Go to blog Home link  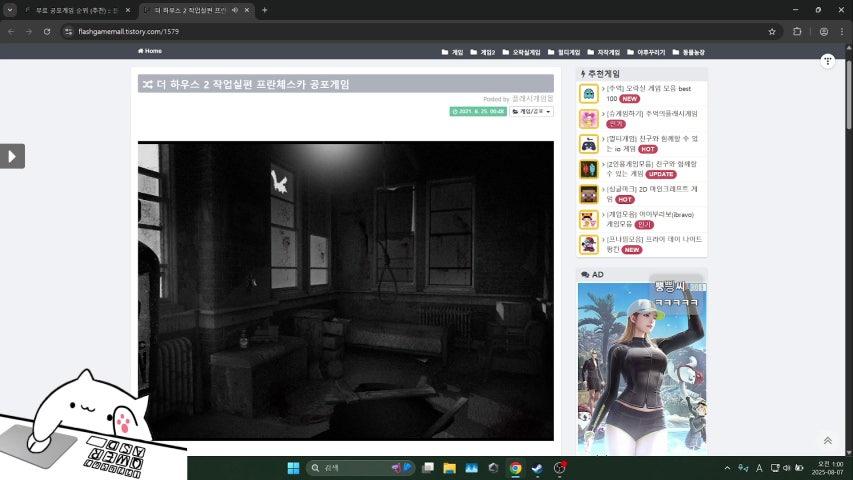(x=150, y=51)
